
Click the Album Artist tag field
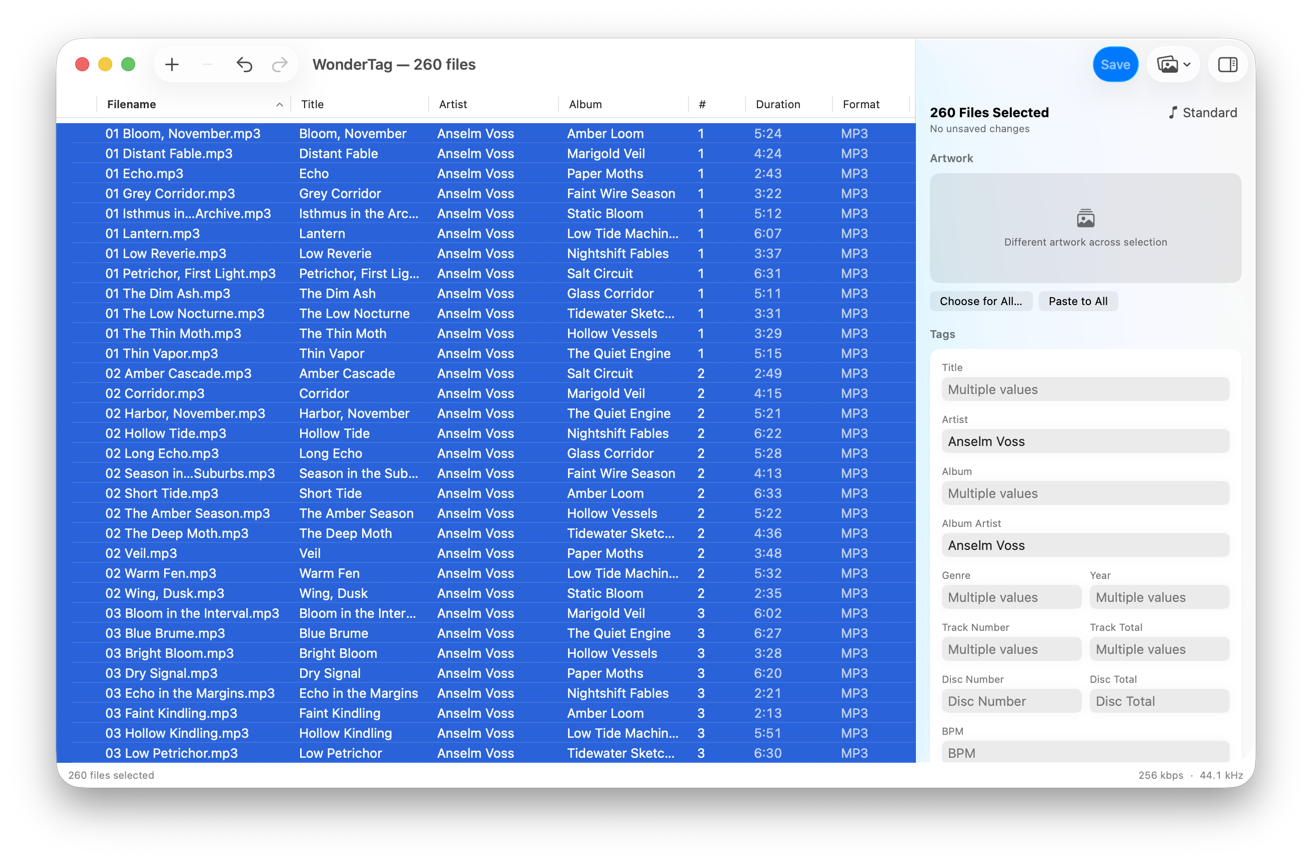pyautogui.click(x=1085, y=546)
